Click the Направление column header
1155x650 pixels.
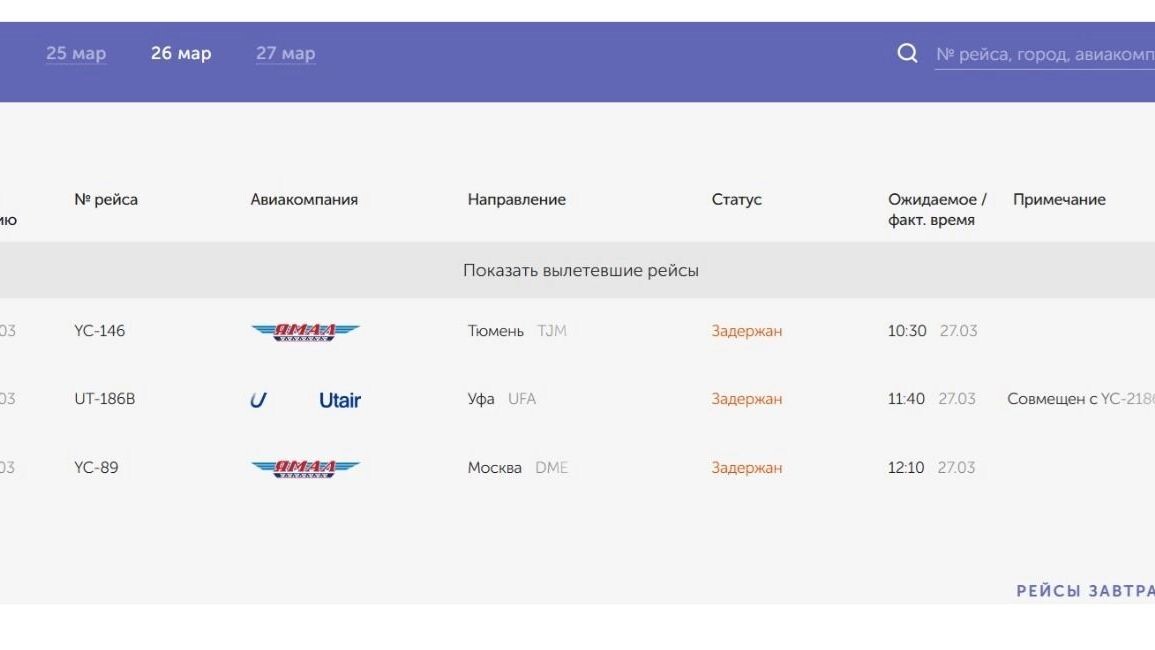click(x=516, y=200)
